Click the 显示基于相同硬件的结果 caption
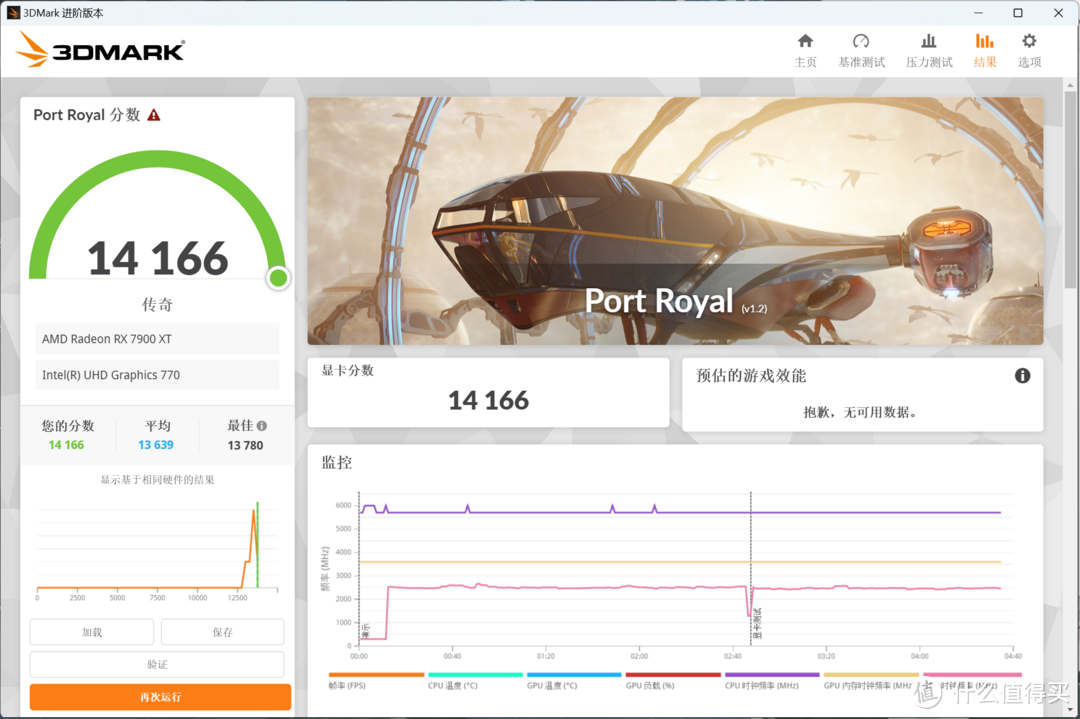This screenshot has height=719, width=1080. 157,479
